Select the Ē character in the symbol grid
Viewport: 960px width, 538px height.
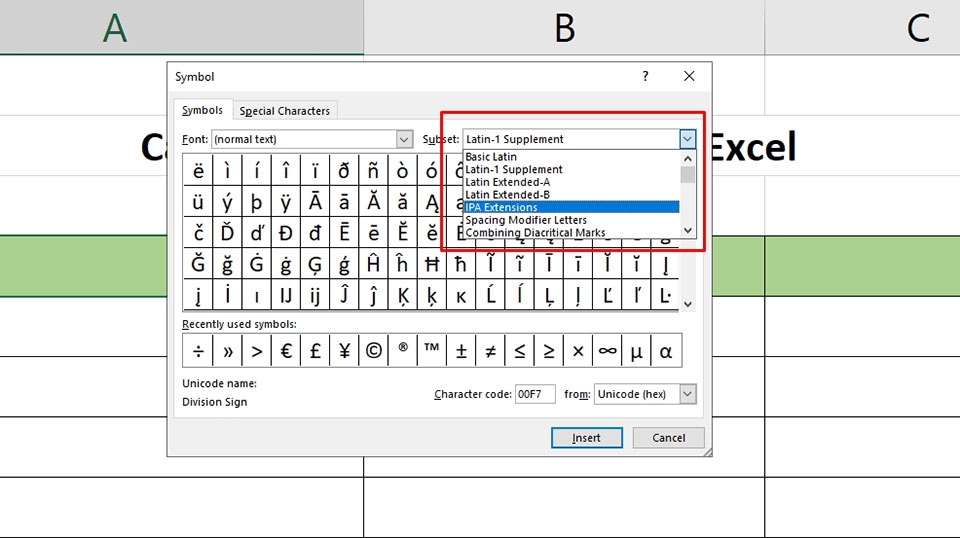(344, 232)
